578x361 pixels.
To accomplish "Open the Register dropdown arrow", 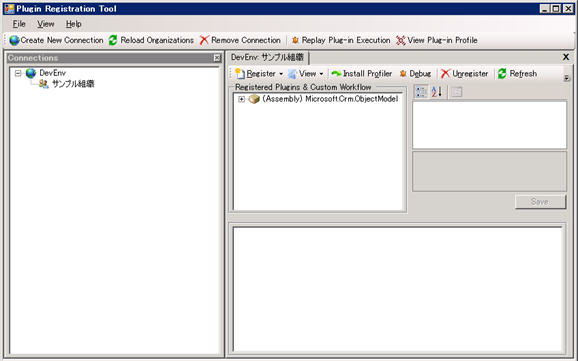I will pos(281,74).
